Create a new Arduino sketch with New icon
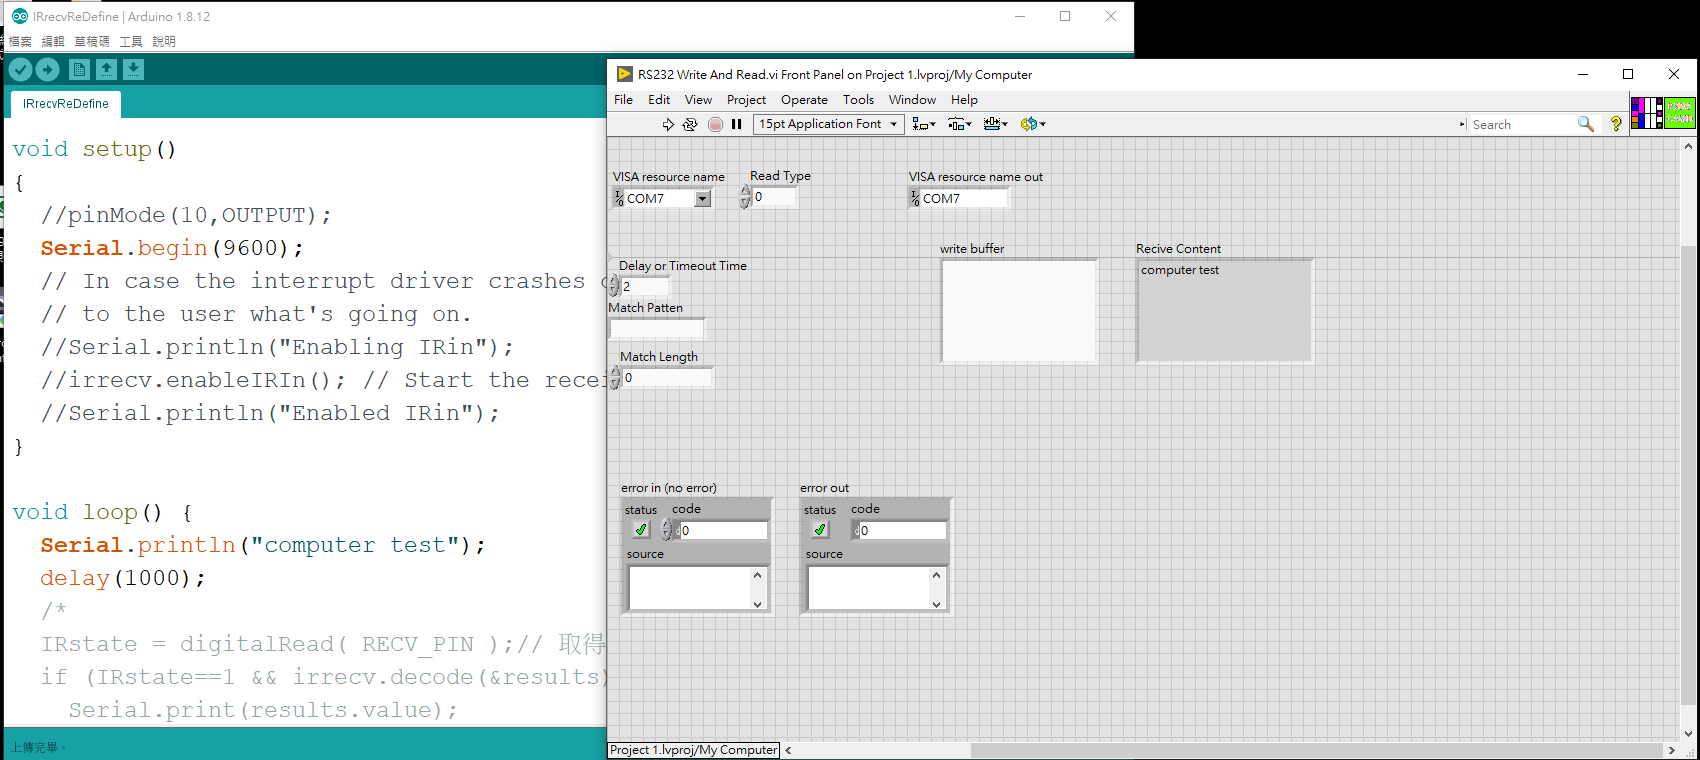 tap(79, 69)
